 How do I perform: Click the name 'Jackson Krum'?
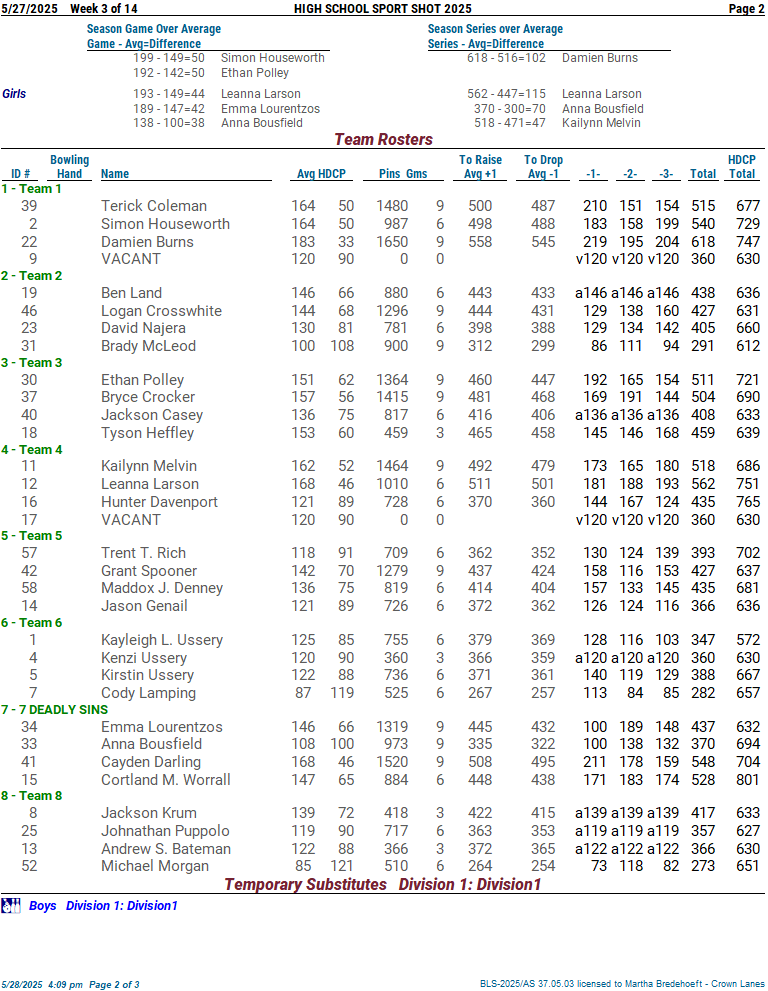point(149,813)
